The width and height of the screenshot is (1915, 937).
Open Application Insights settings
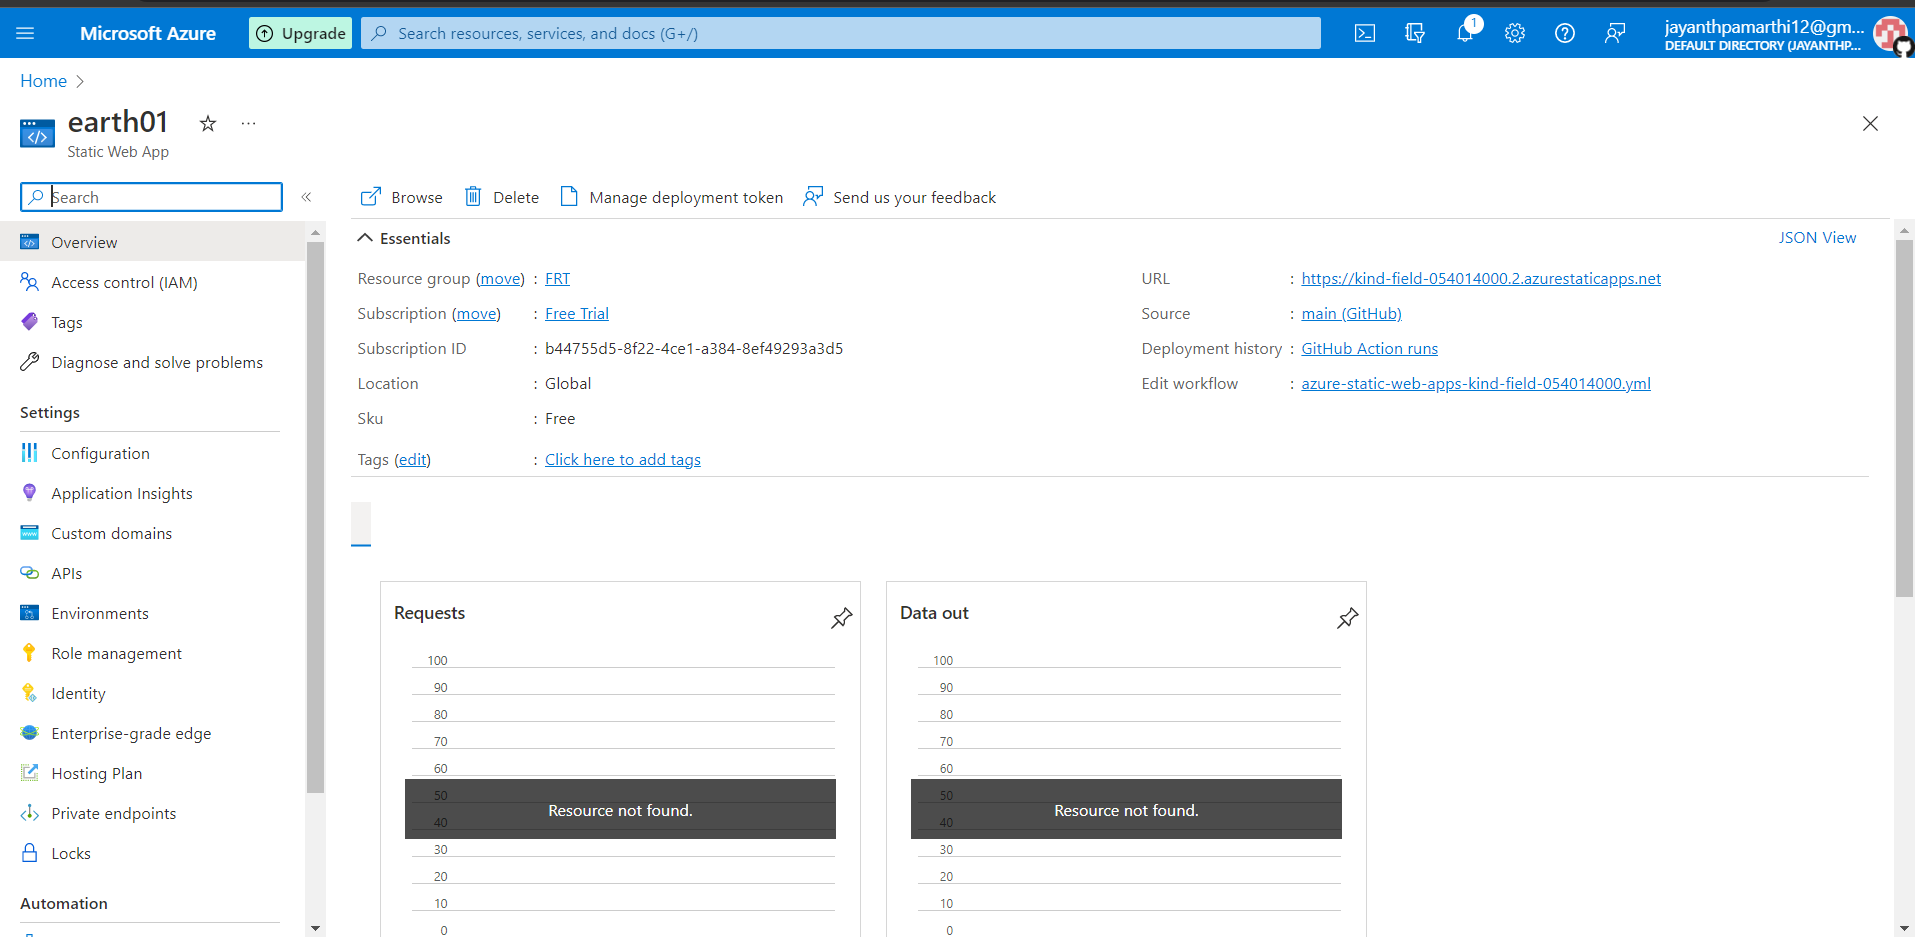[121, 492]
